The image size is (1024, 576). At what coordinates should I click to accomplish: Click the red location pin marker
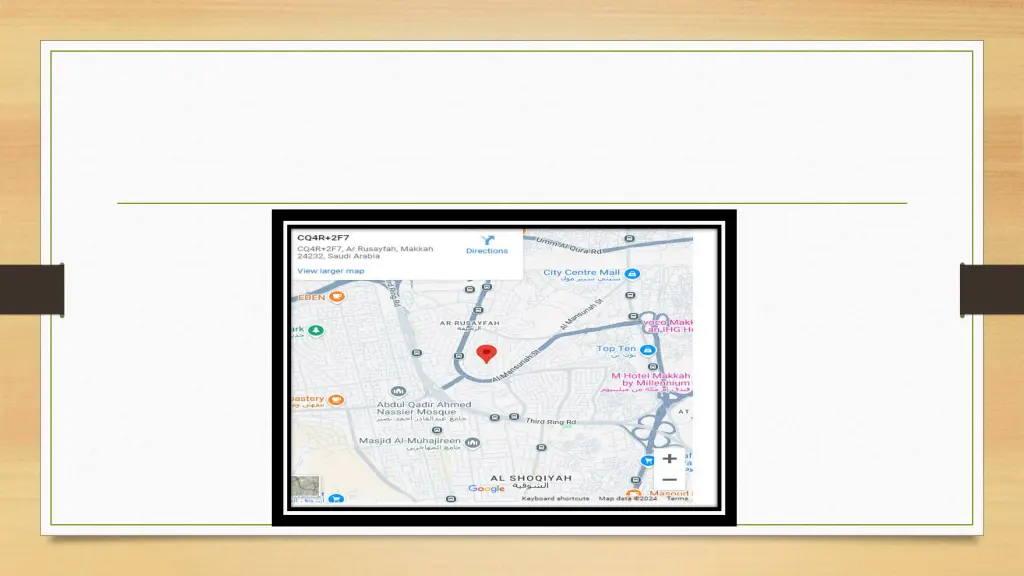coord(487,353)
